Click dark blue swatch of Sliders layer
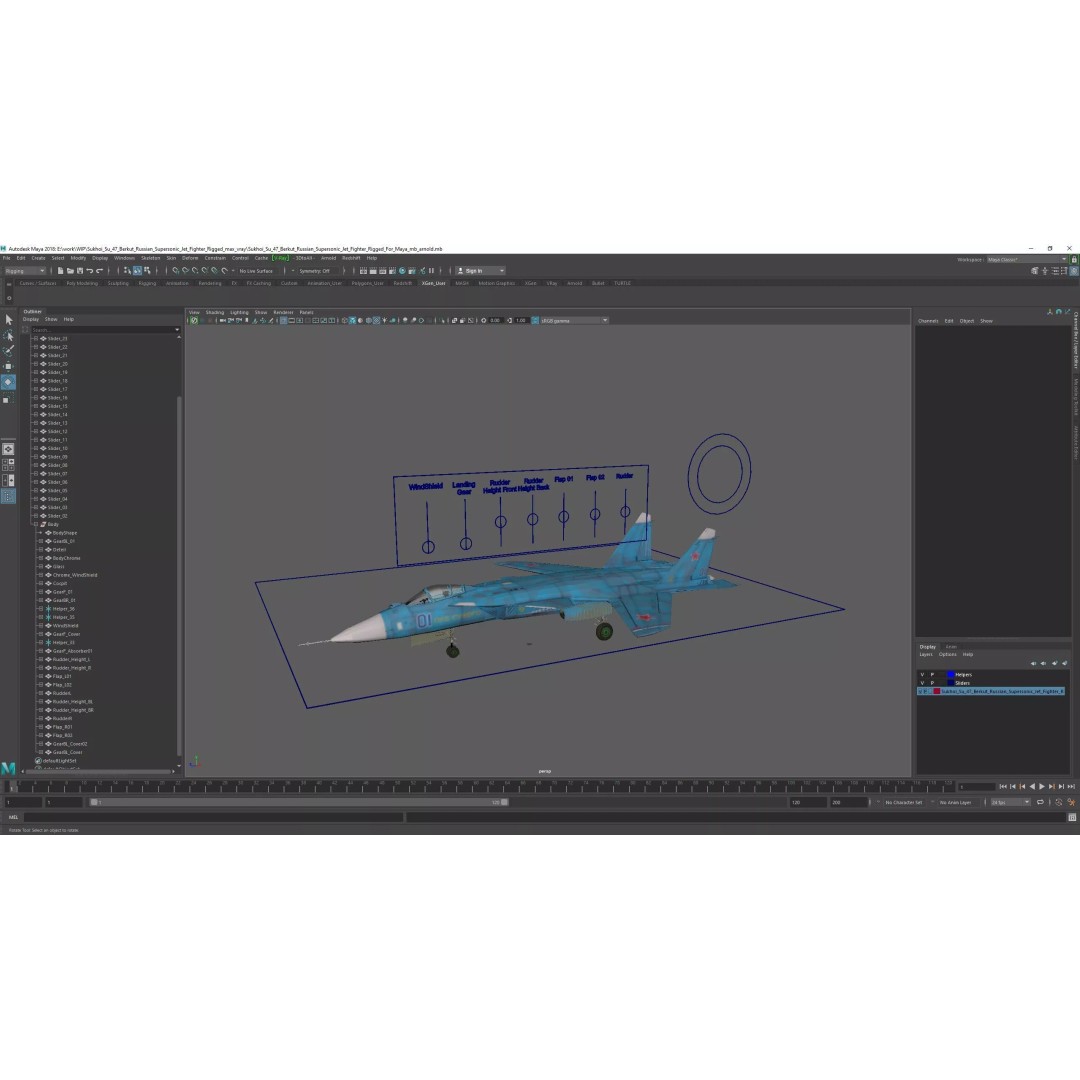This screenshot has width=1080, height=1080. pos(951,683)
